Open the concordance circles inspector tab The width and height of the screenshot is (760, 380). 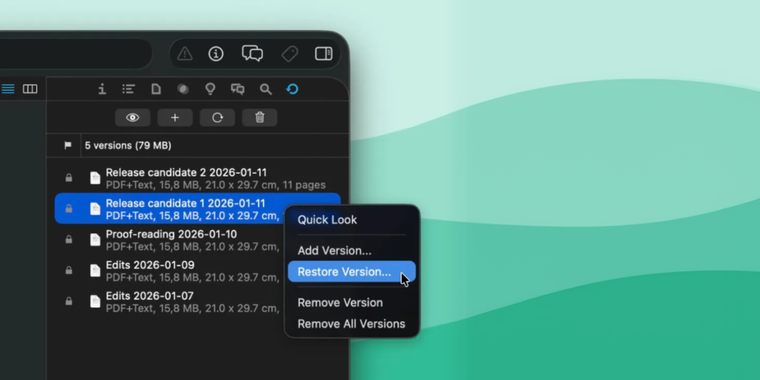coord(183,89)
